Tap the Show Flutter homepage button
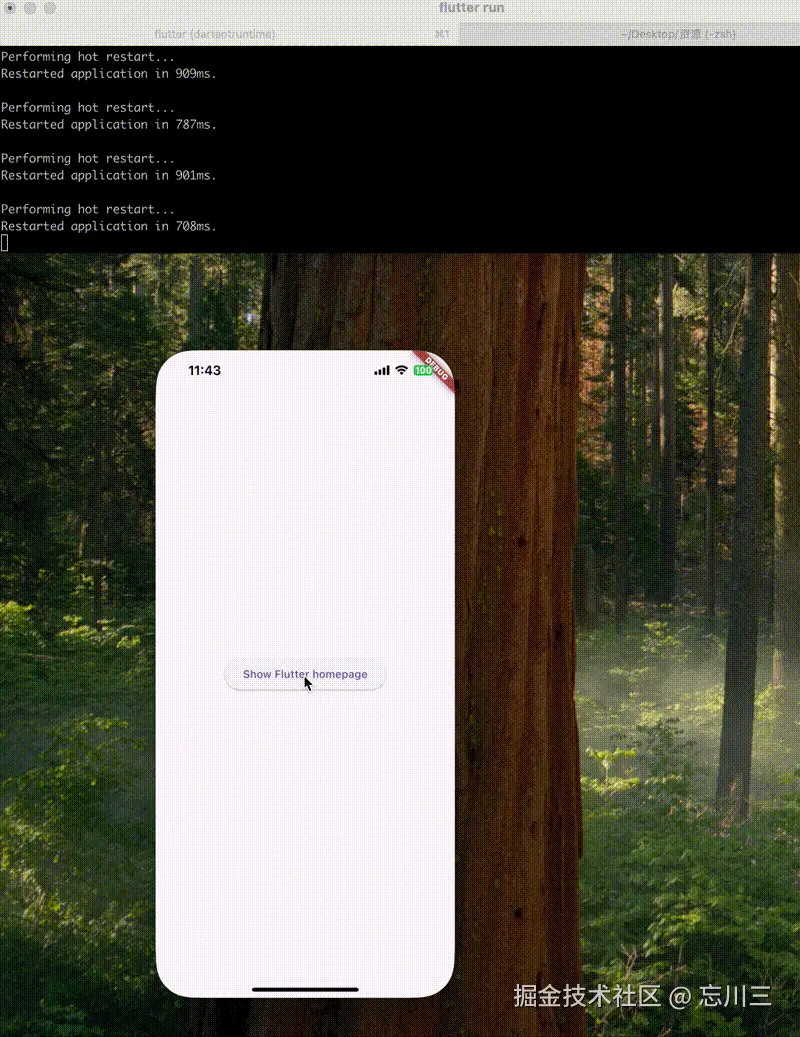The image size is (800, 1037). click(304, 674)
